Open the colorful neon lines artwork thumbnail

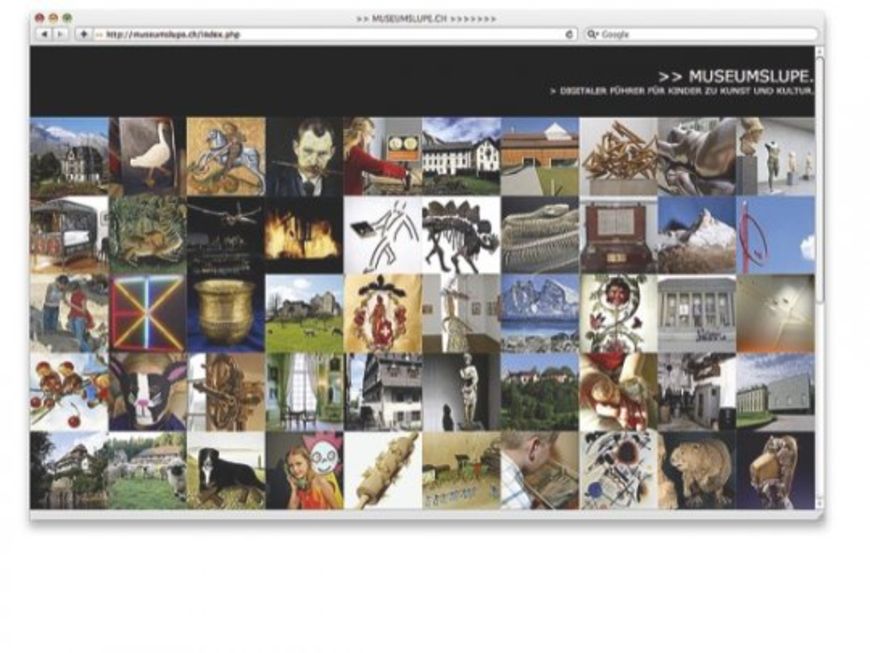tap(148, 313)
